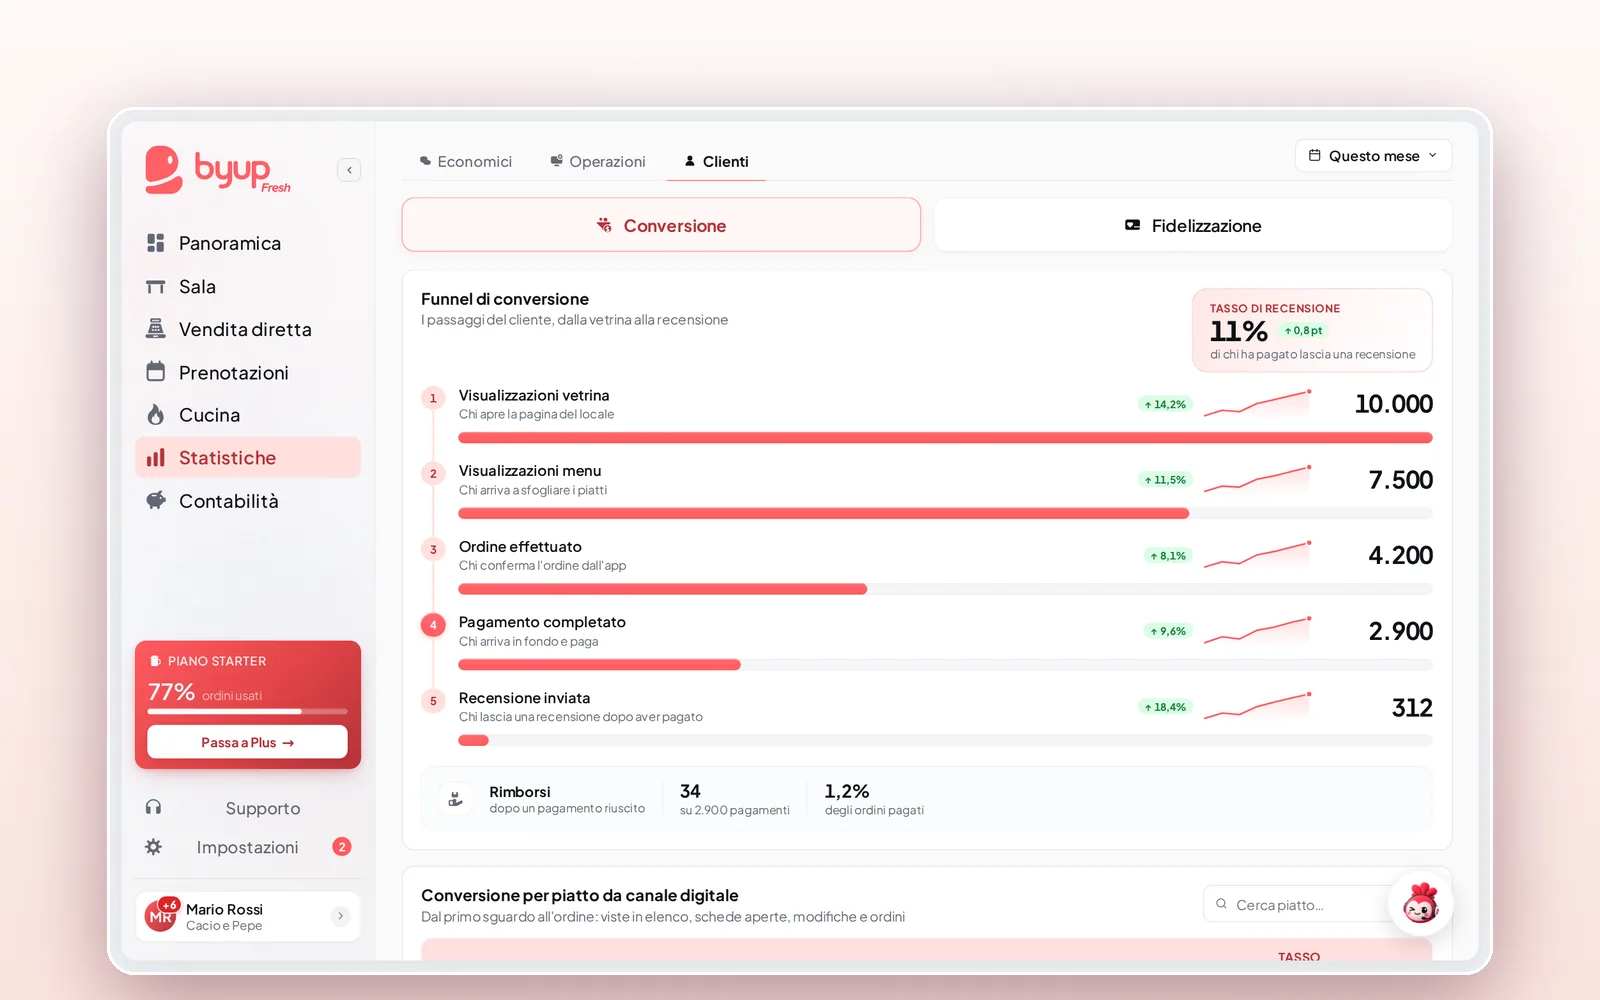Click the Vendita diretta register icon
The height and width of the screenshot is (1000, 1600).
pos(155,329)
